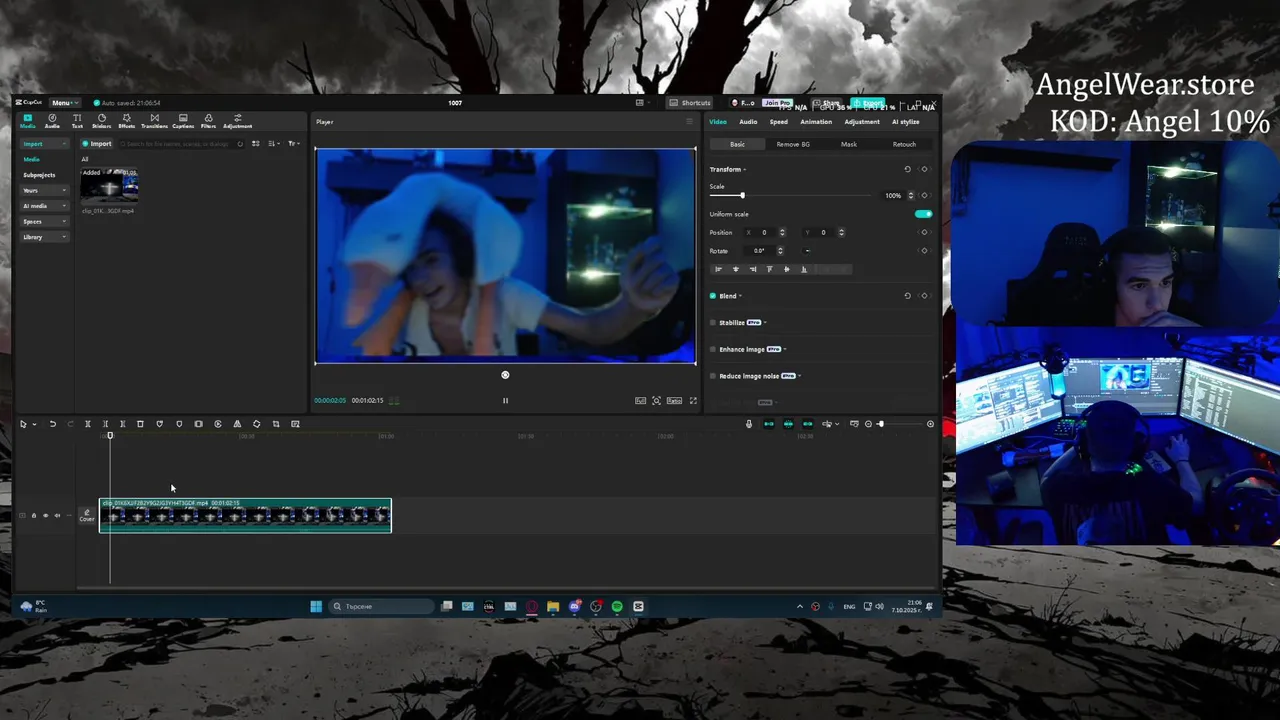Click the microphone record voiceover icon
The width and height of the screenshot is (1280, 720).
coord(749,424)
